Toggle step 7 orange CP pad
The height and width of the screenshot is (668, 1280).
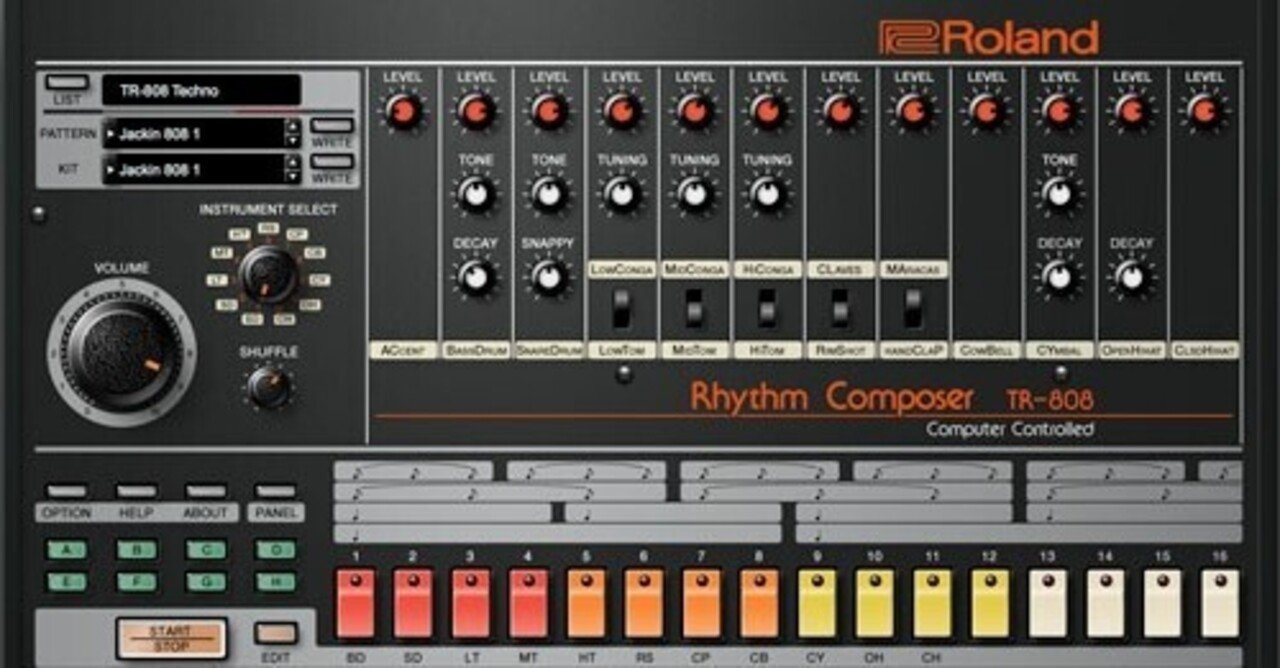tap(702, 603)
